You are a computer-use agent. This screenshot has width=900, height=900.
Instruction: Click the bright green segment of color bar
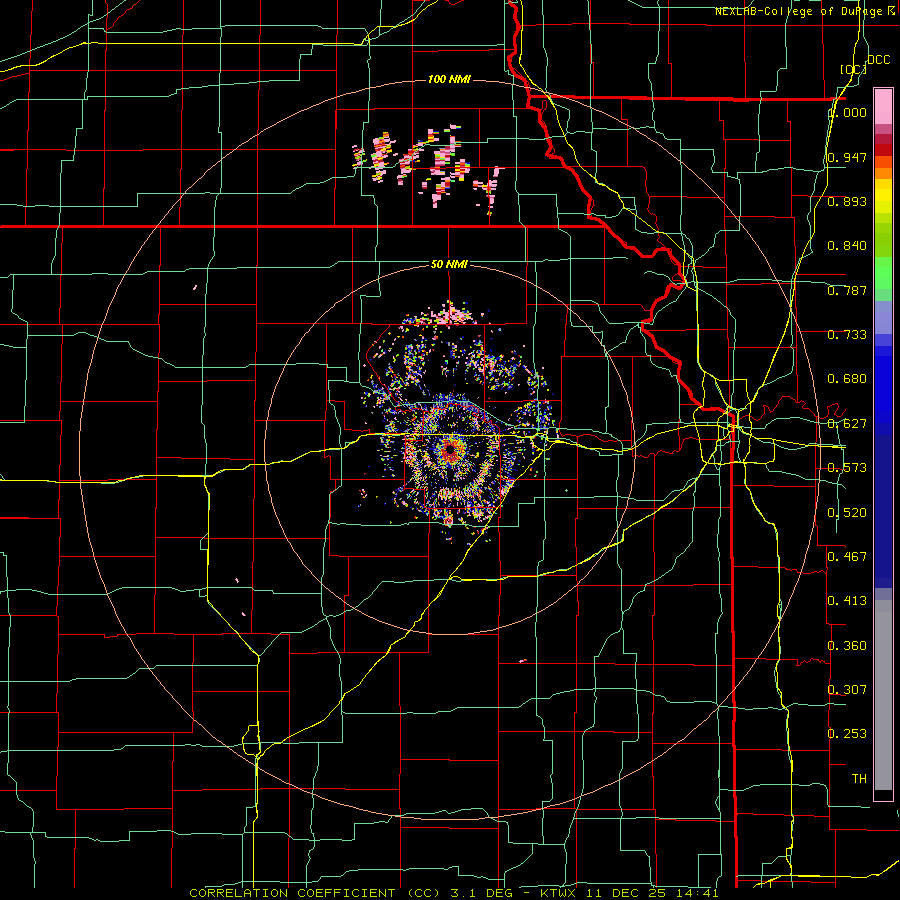pos(883,273)
